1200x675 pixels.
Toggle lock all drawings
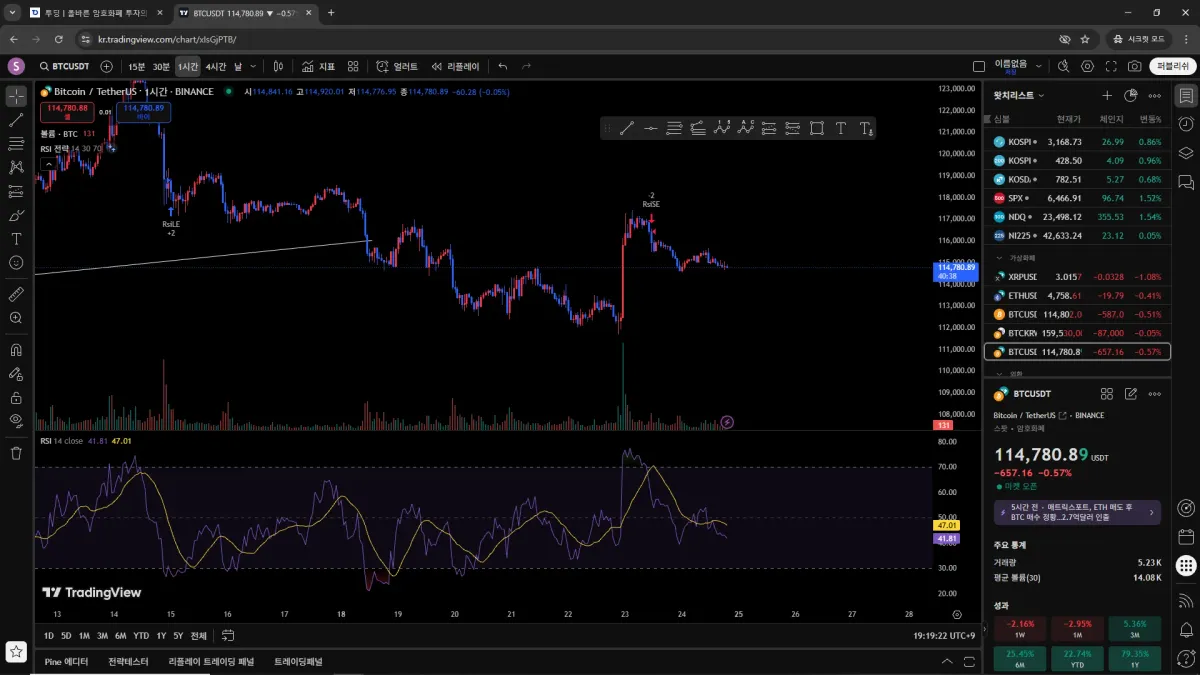(x=16, y=397)
